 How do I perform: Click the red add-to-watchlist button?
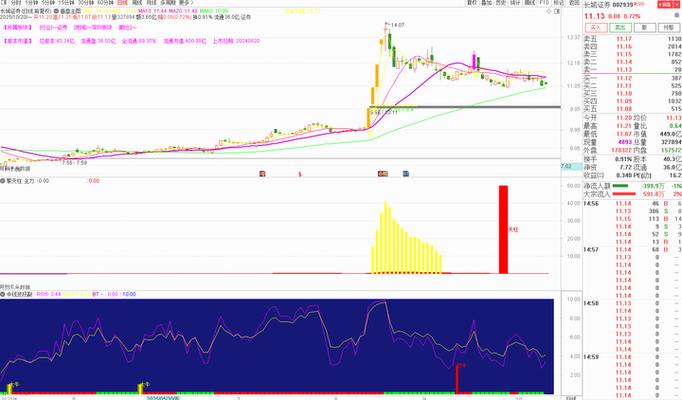pos(664,4)
